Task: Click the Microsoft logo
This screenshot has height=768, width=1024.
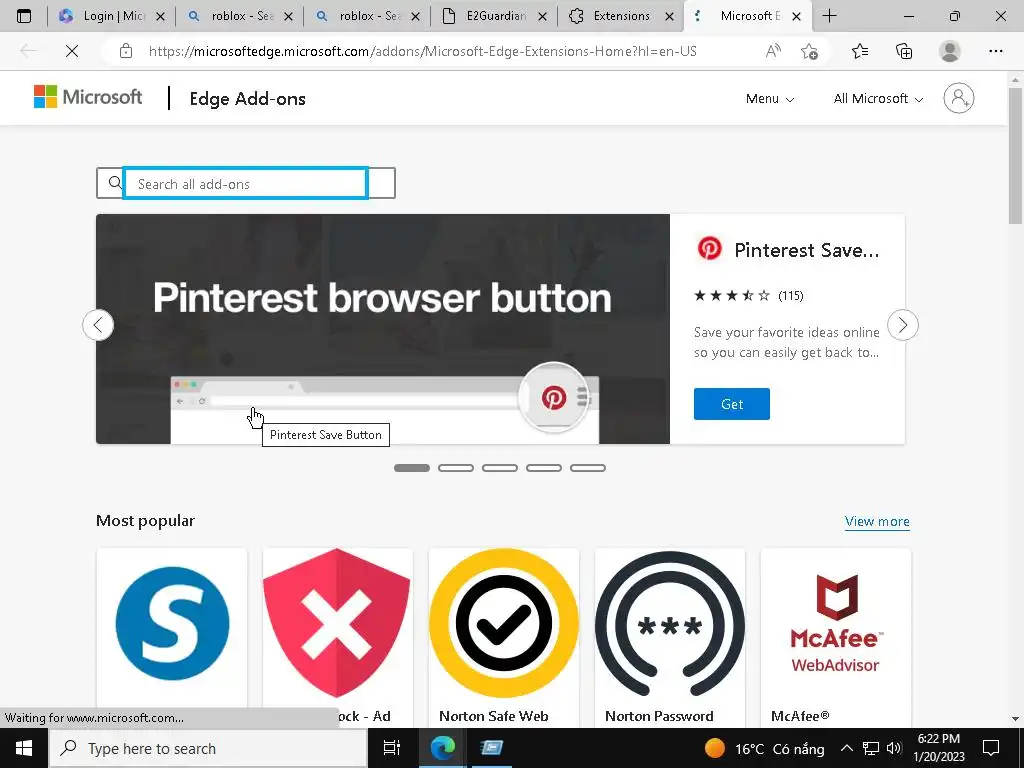Action: (x=88, y=97)
